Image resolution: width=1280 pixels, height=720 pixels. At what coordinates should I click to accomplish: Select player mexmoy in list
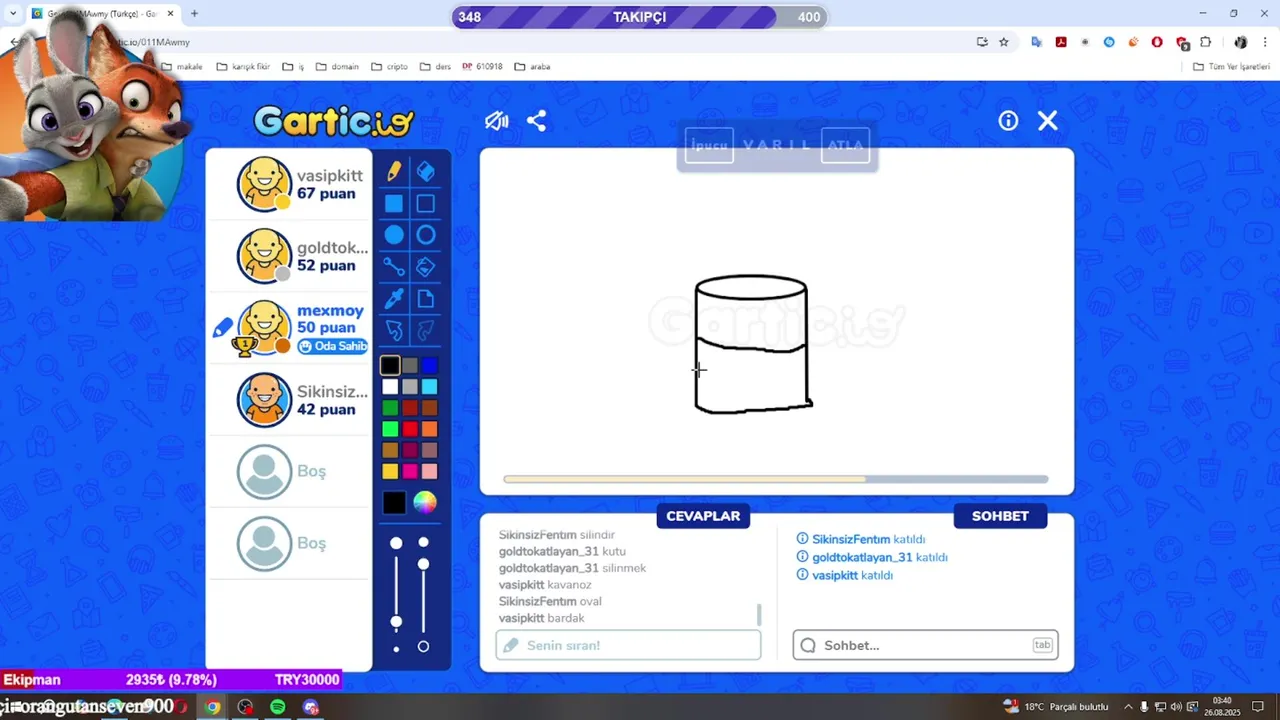tap(289, 328)
